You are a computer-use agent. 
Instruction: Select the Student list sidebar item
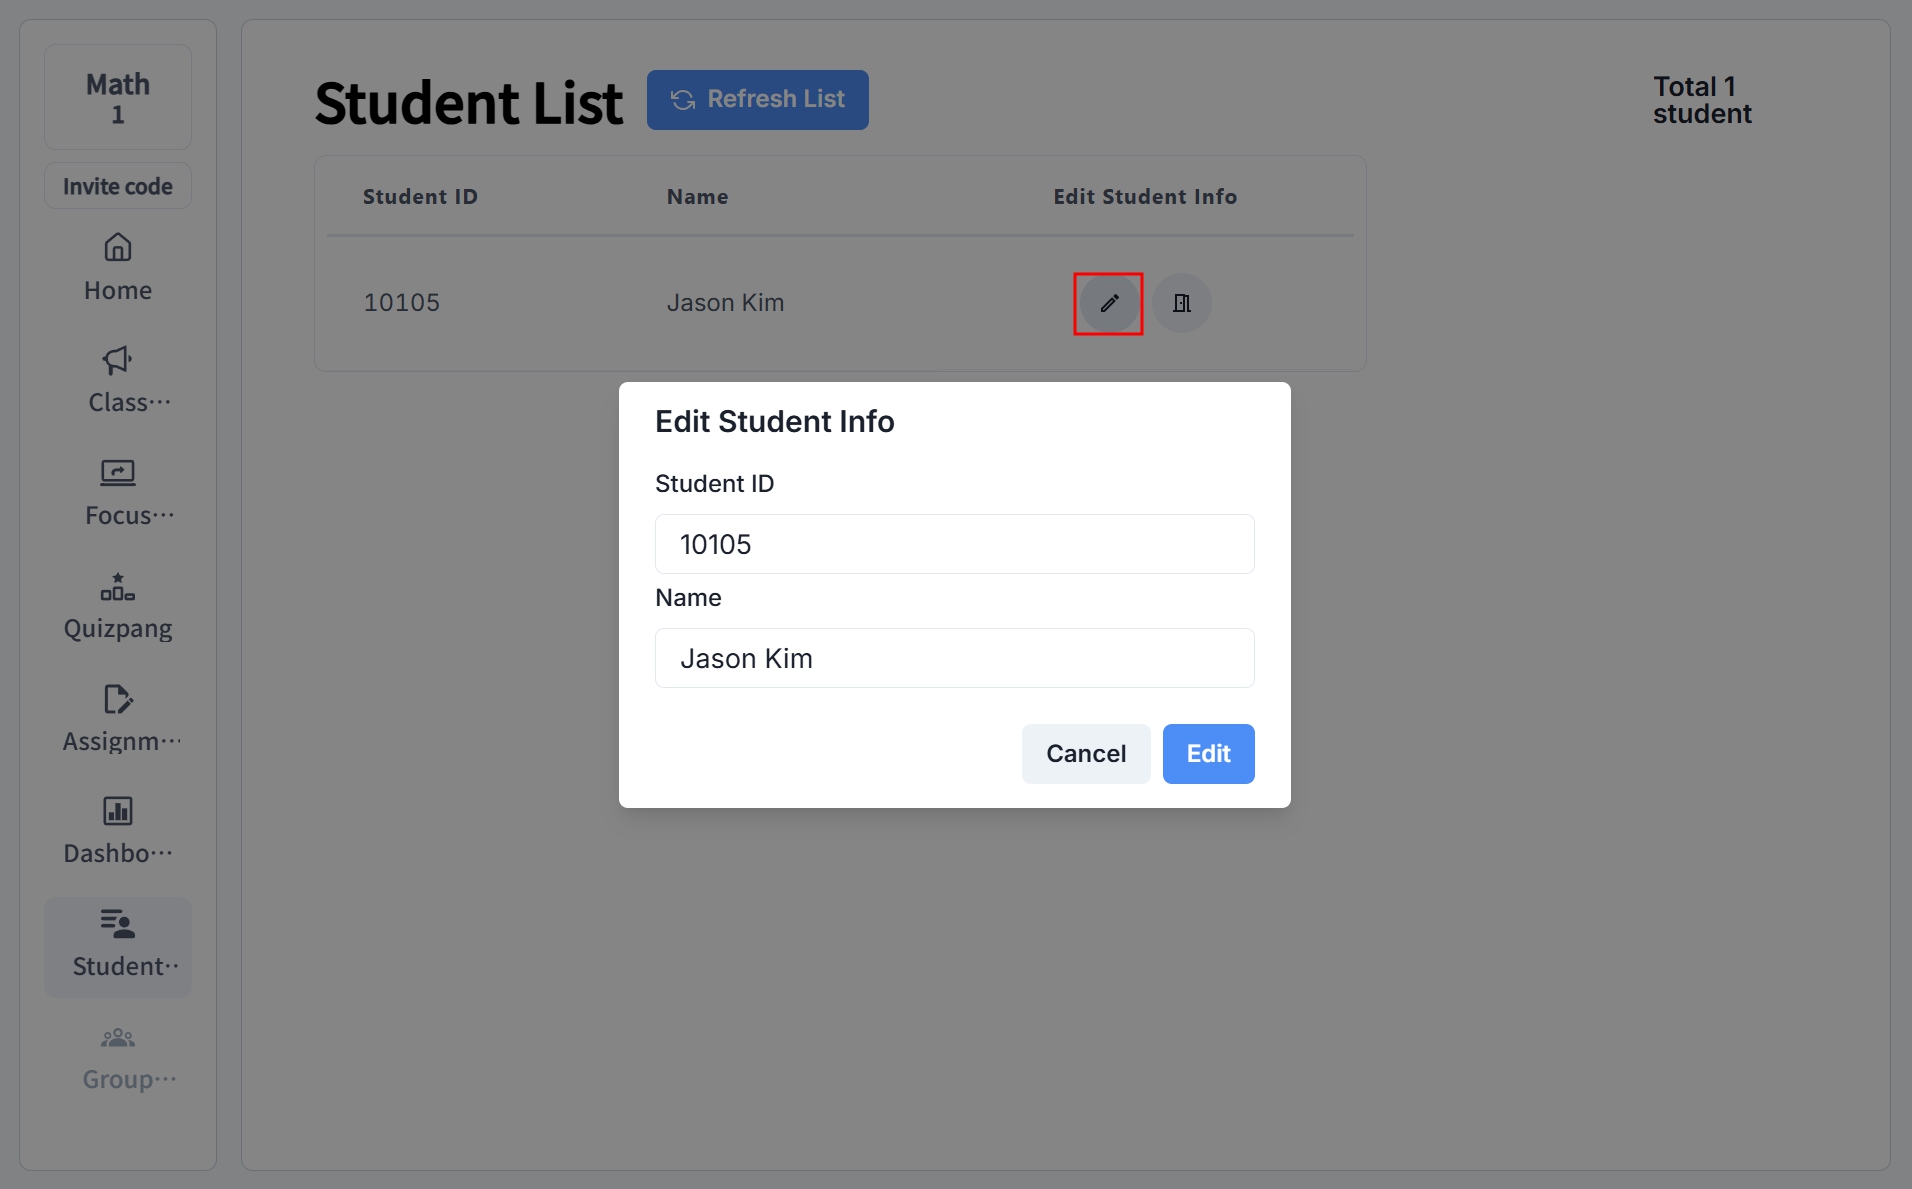click(118, 946)
